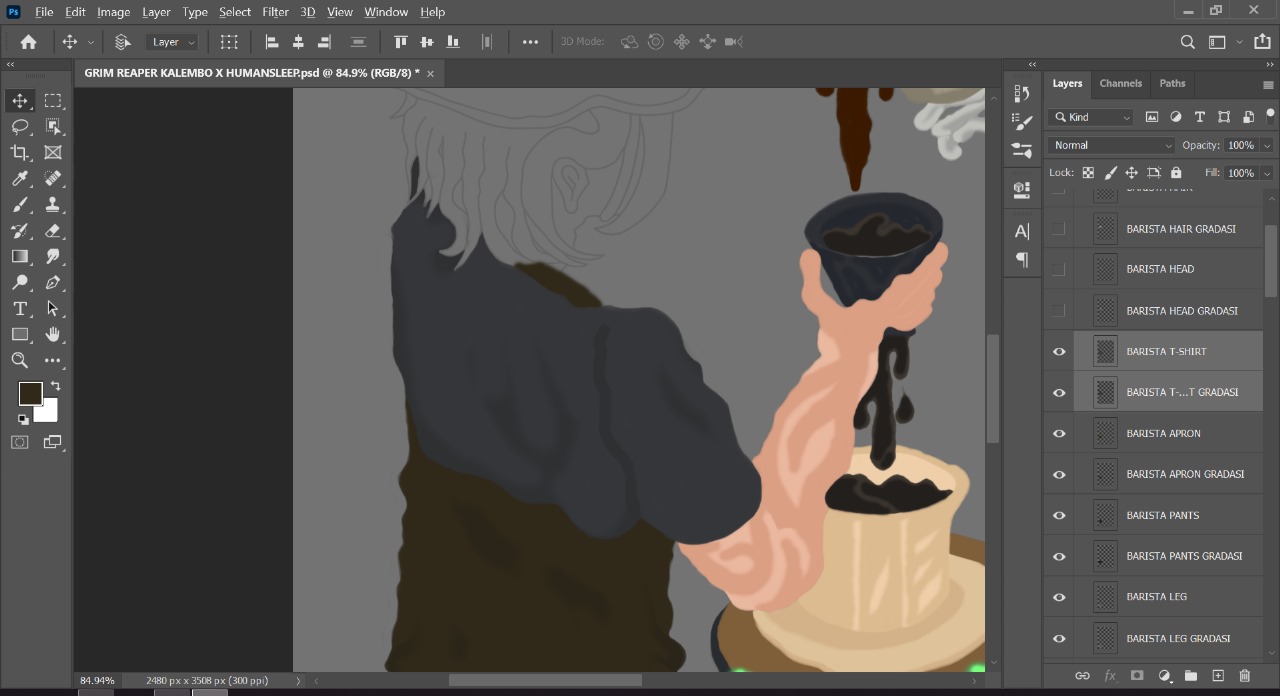This screenshot has width=1280, height=696.
Task: Click the foreground color swatch
Action: [x=30, y=393]
